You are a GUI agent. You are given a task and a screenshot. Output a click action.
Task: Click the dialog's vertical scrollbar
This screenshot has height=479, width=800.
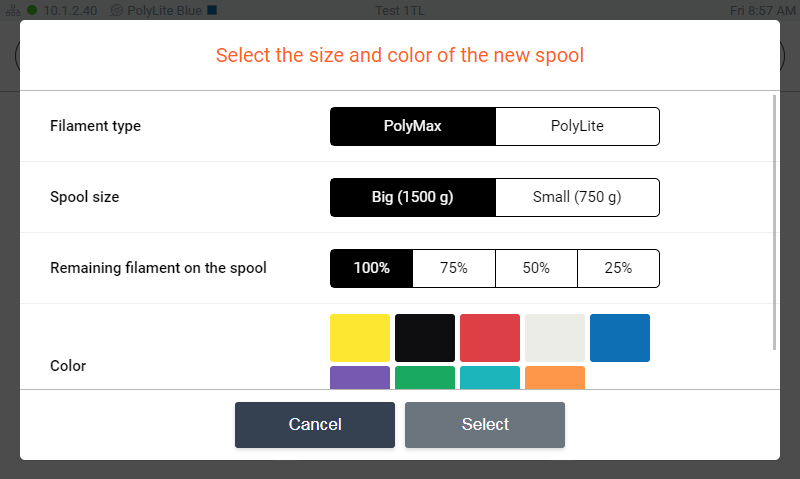(x=774, y=222)
